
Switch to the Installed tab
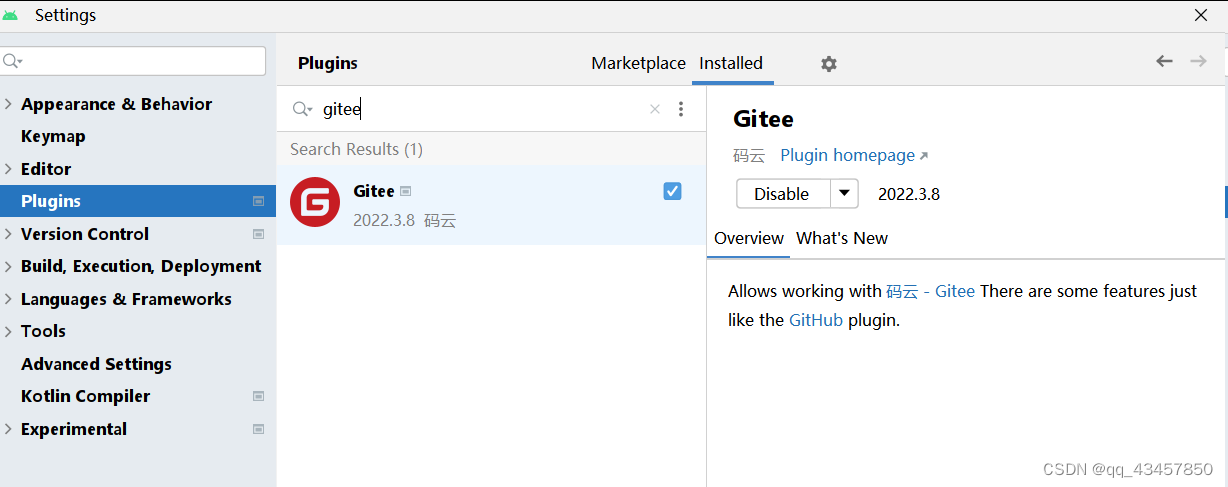[731, 63]
